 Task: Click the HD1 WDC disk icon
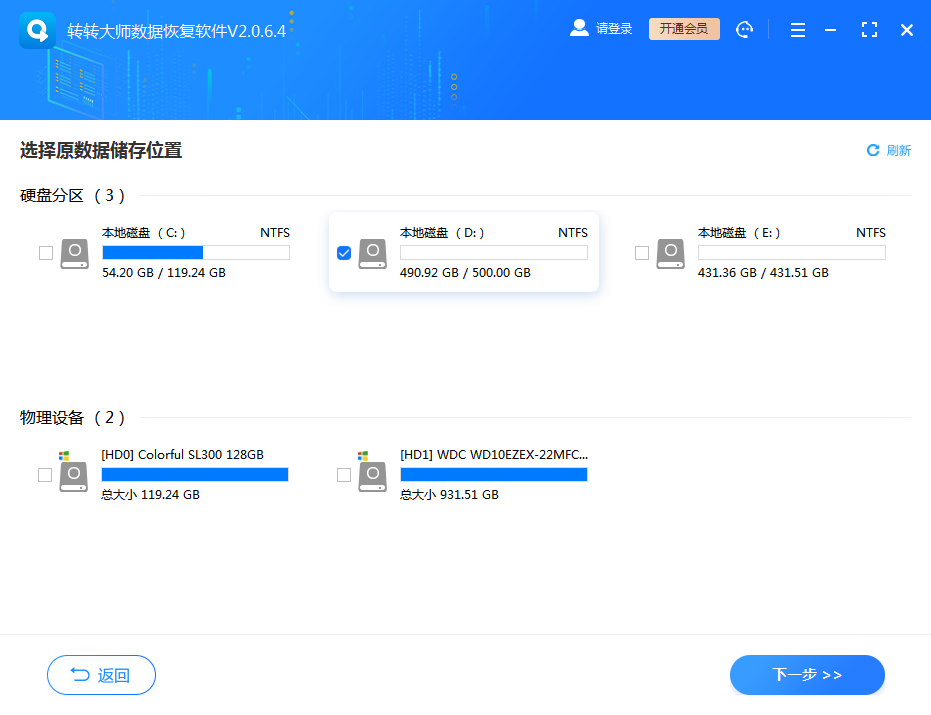[x=372, y=475]
